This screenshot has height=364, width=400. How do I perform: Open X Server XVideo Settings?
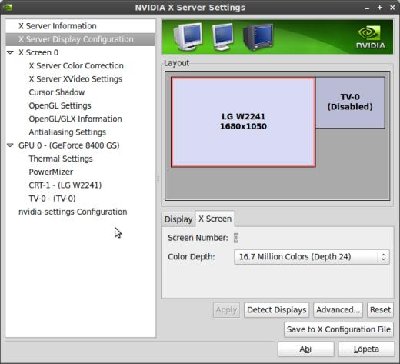coord(75,79)
